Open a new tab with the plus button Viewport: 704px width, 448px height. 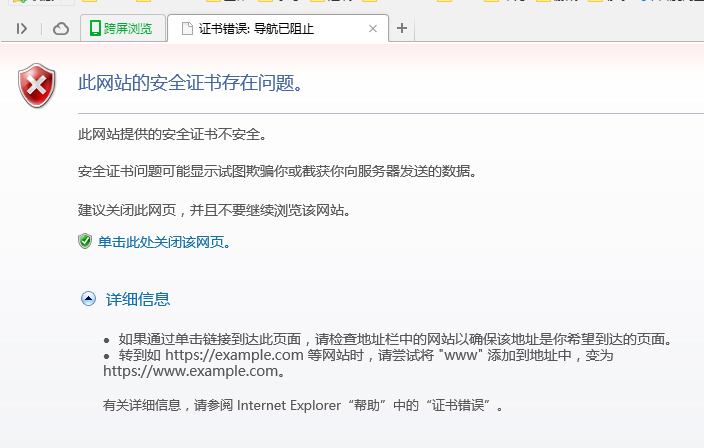[x=402, y=28]
